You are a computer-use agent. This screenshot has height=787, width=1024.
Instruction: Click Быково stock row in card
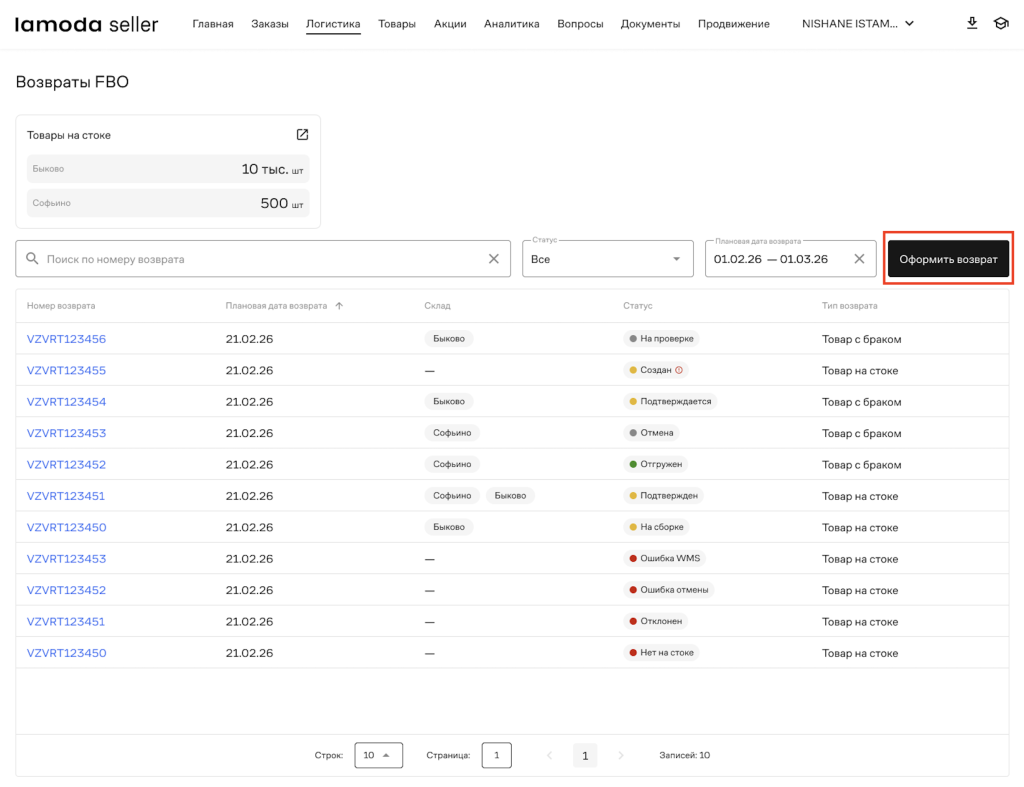tap(168, 169)
